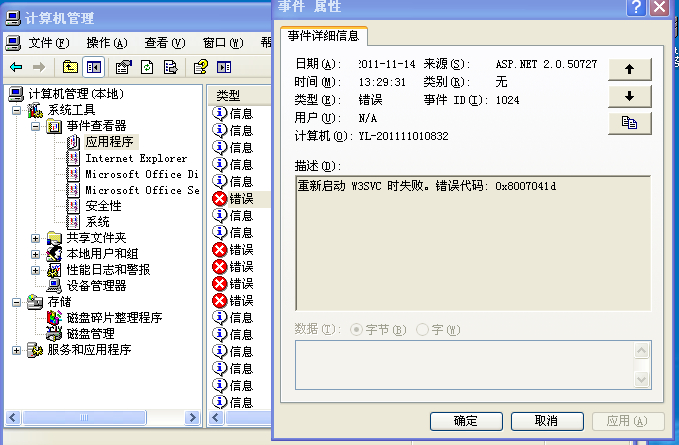
Task: Expand the 共享文件夹 tree node
Action: (x=36, y=238)
